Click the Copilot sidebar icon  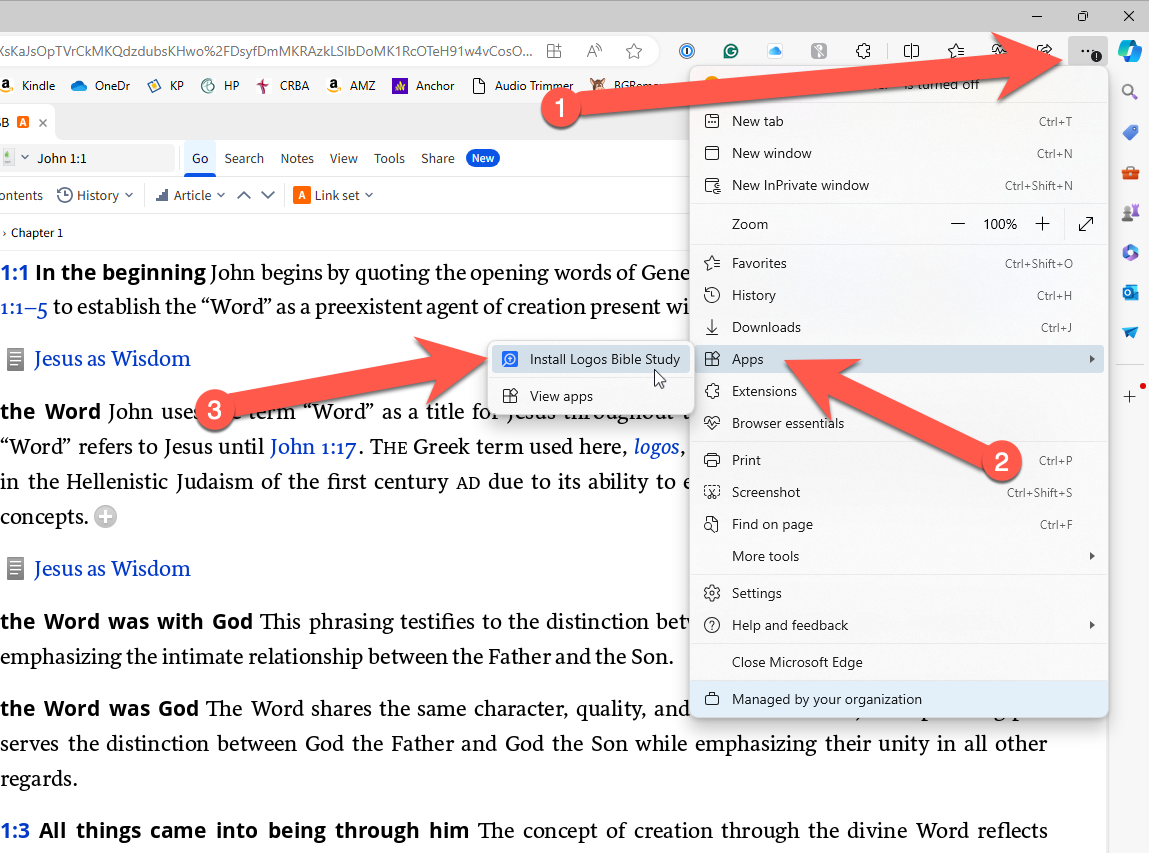tap(1129, 51)
